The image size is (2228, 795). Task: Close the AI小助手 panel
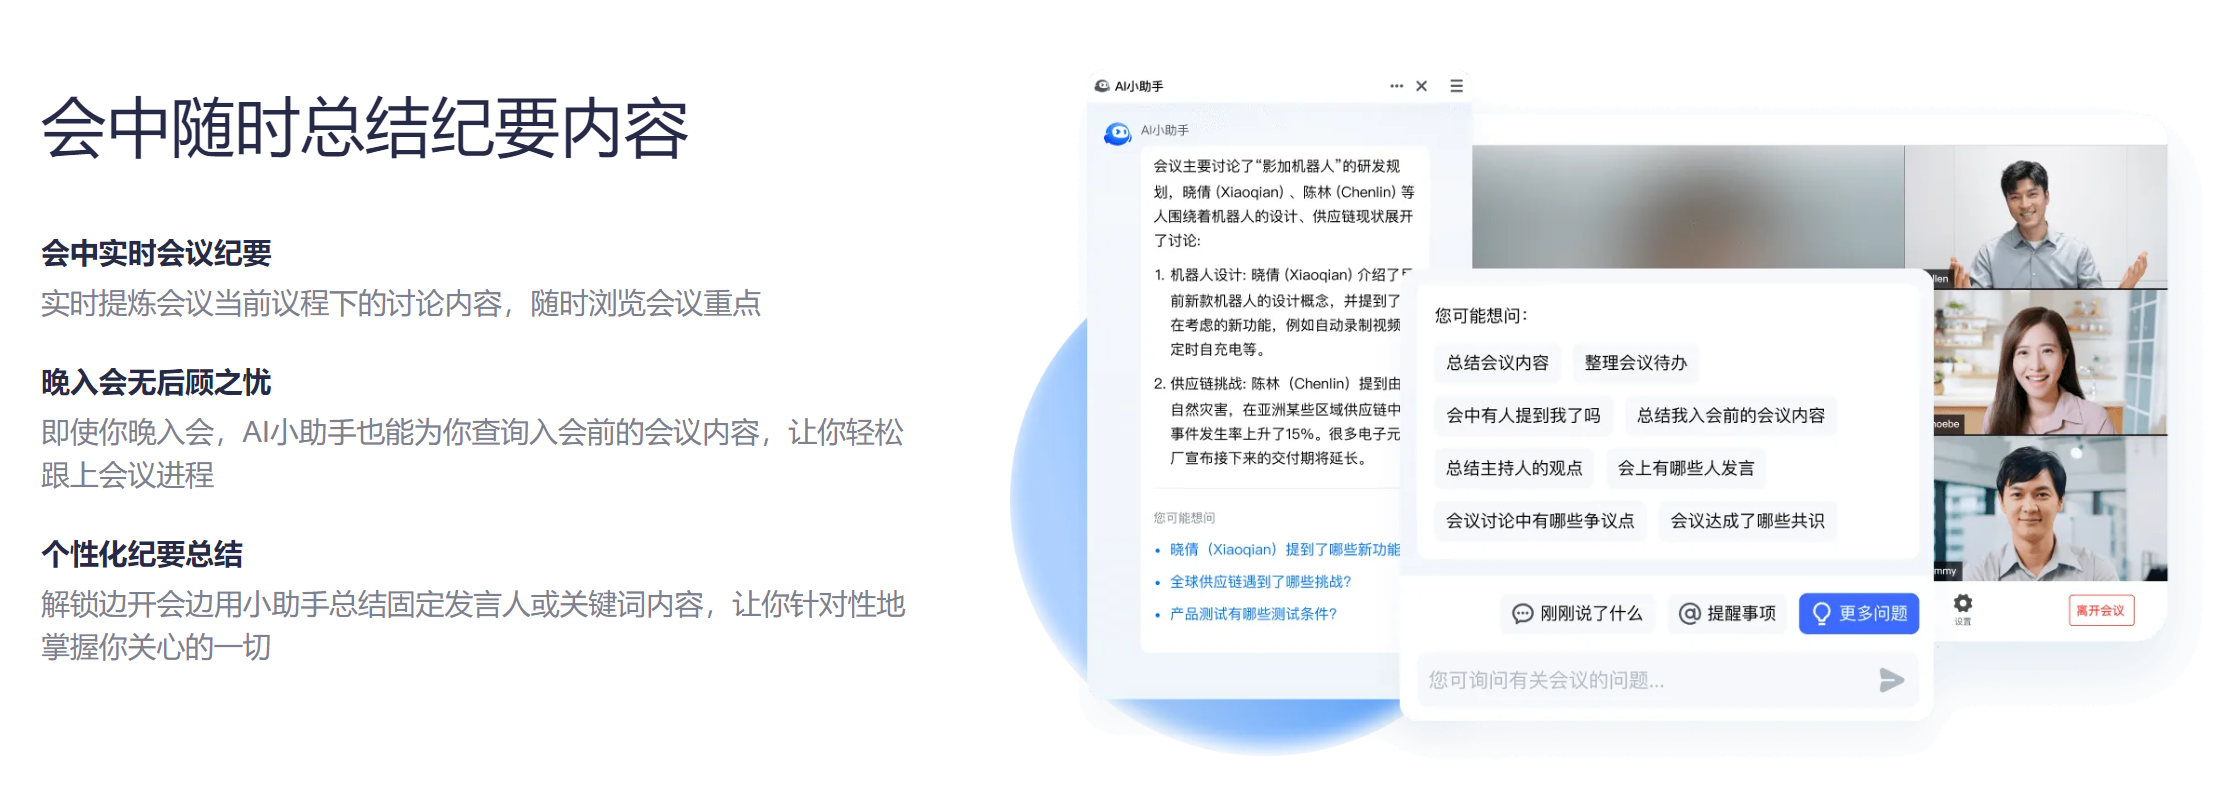click(1421, 86)
